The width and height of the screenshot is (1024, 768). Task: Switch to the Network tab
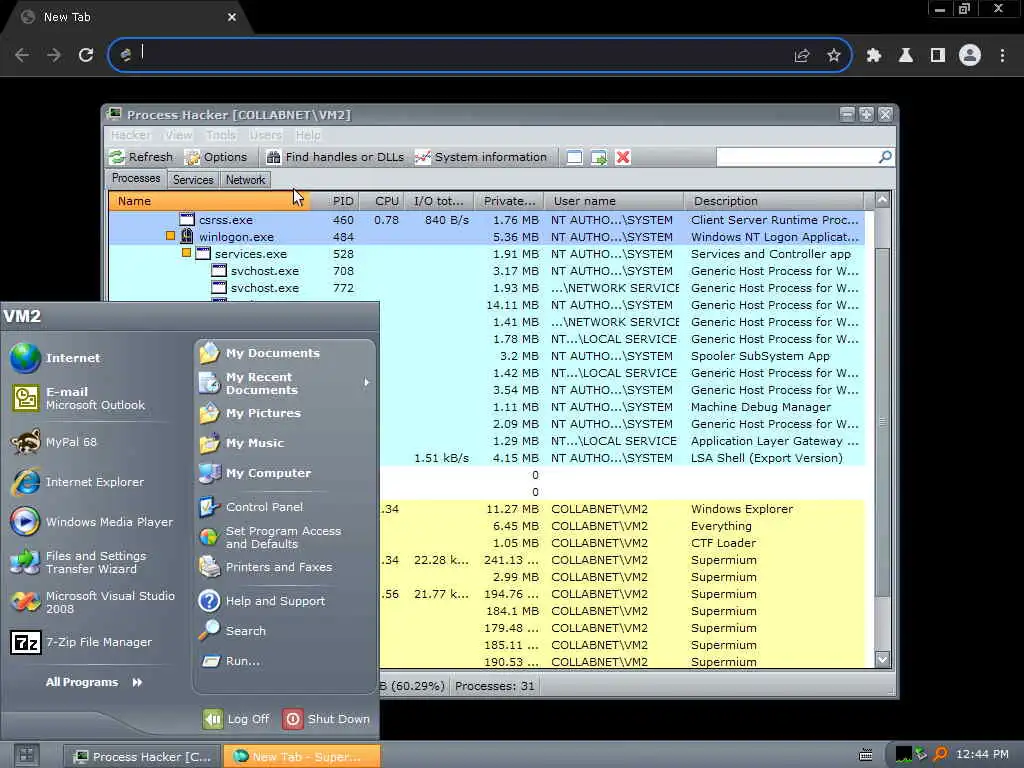[245, 180]
